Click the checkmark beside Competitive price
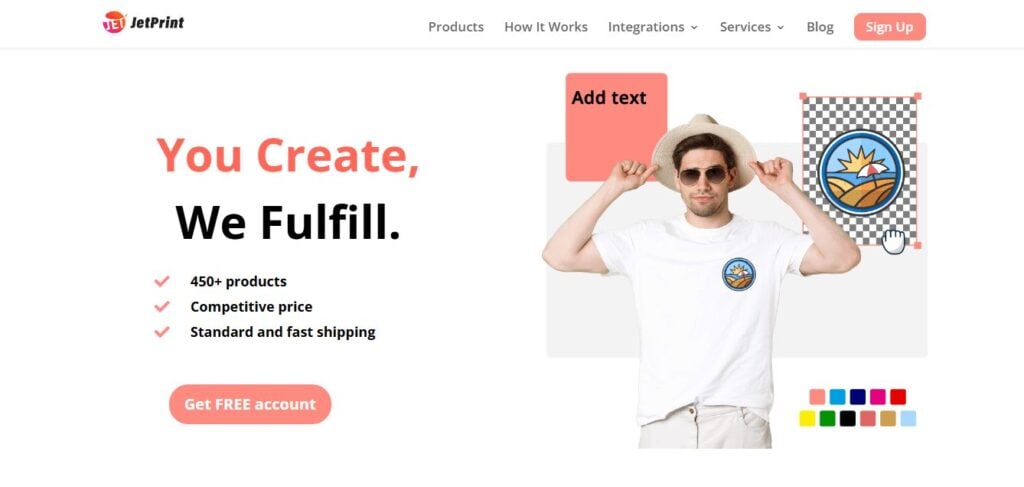Screen dimensions: 1024x487 pos(162,306)
